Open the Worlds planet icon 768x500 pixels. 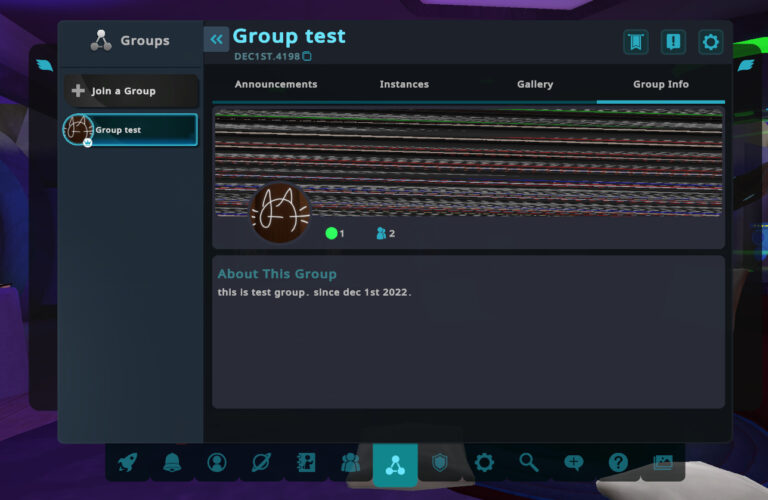(261, 462)
